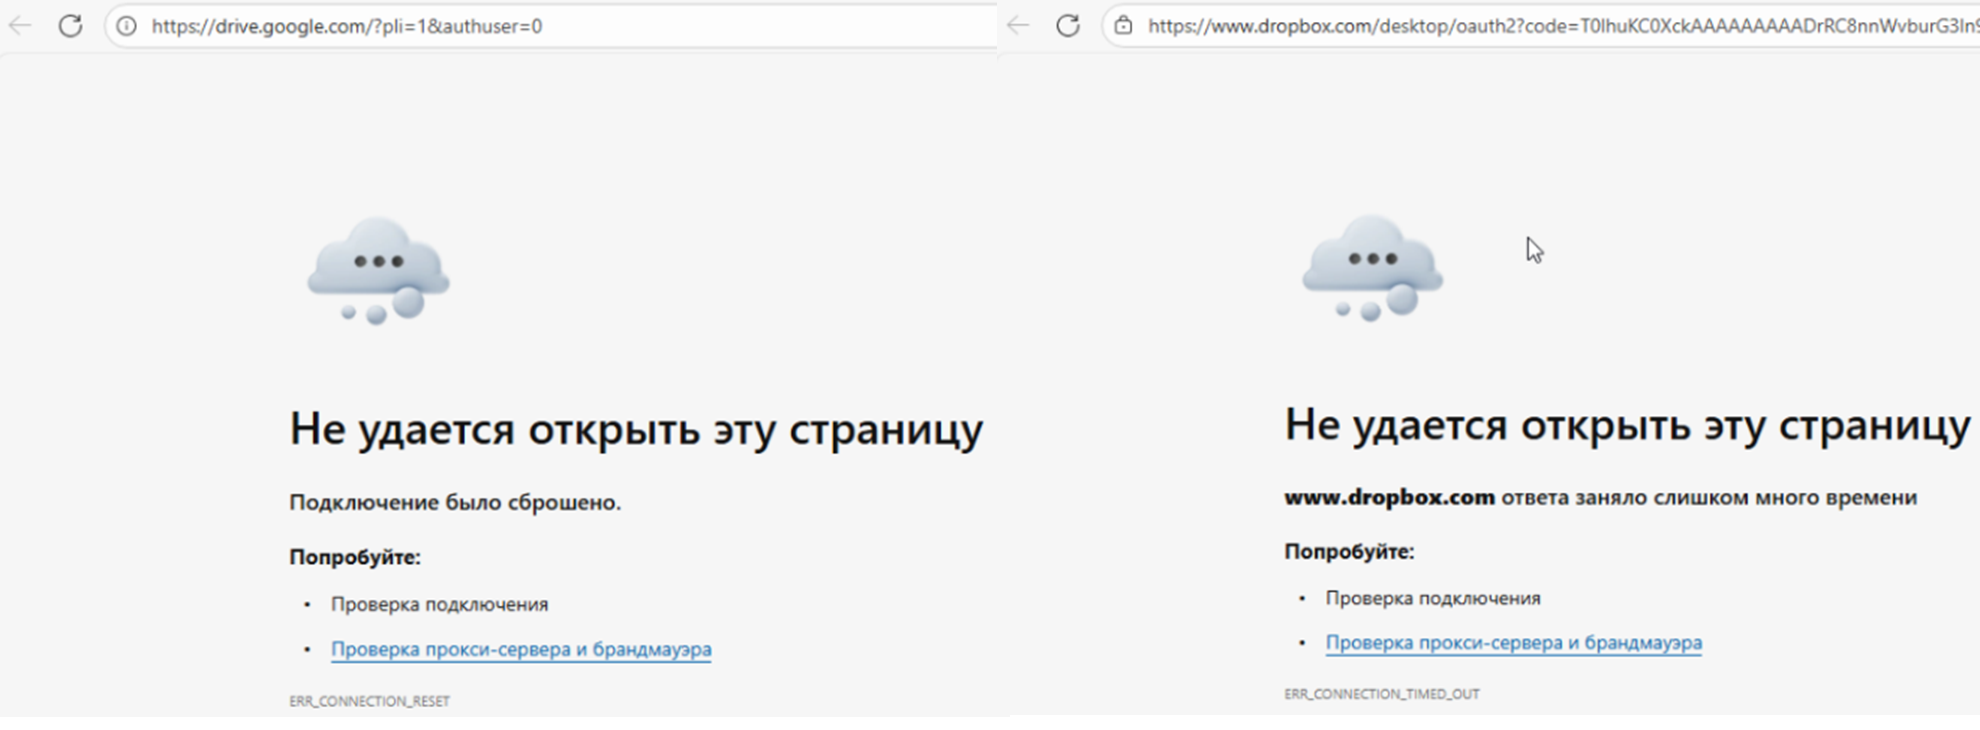The height and width of the screenshot is (730, 1980).
Task: Click the error heading on Dropbox page
Action: point(1627,425)
